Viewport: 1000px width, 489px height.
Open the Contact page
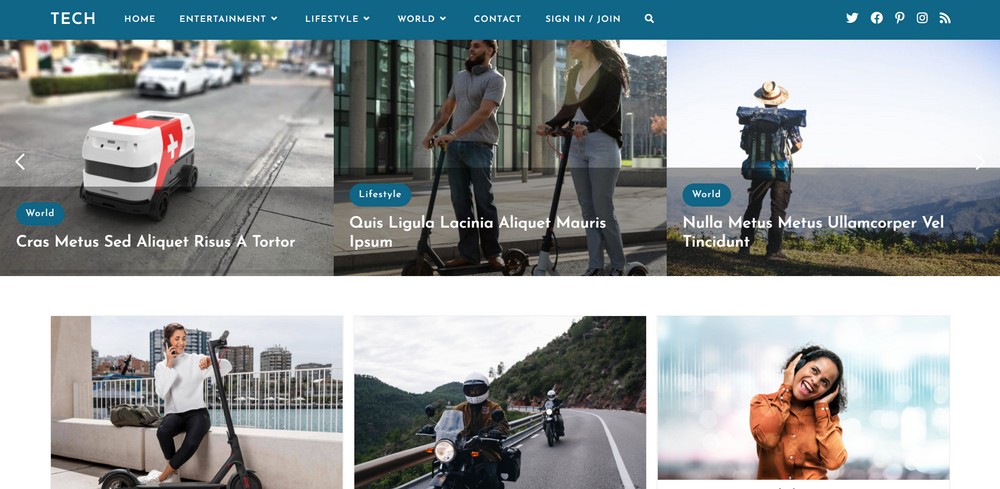point(497,19)
